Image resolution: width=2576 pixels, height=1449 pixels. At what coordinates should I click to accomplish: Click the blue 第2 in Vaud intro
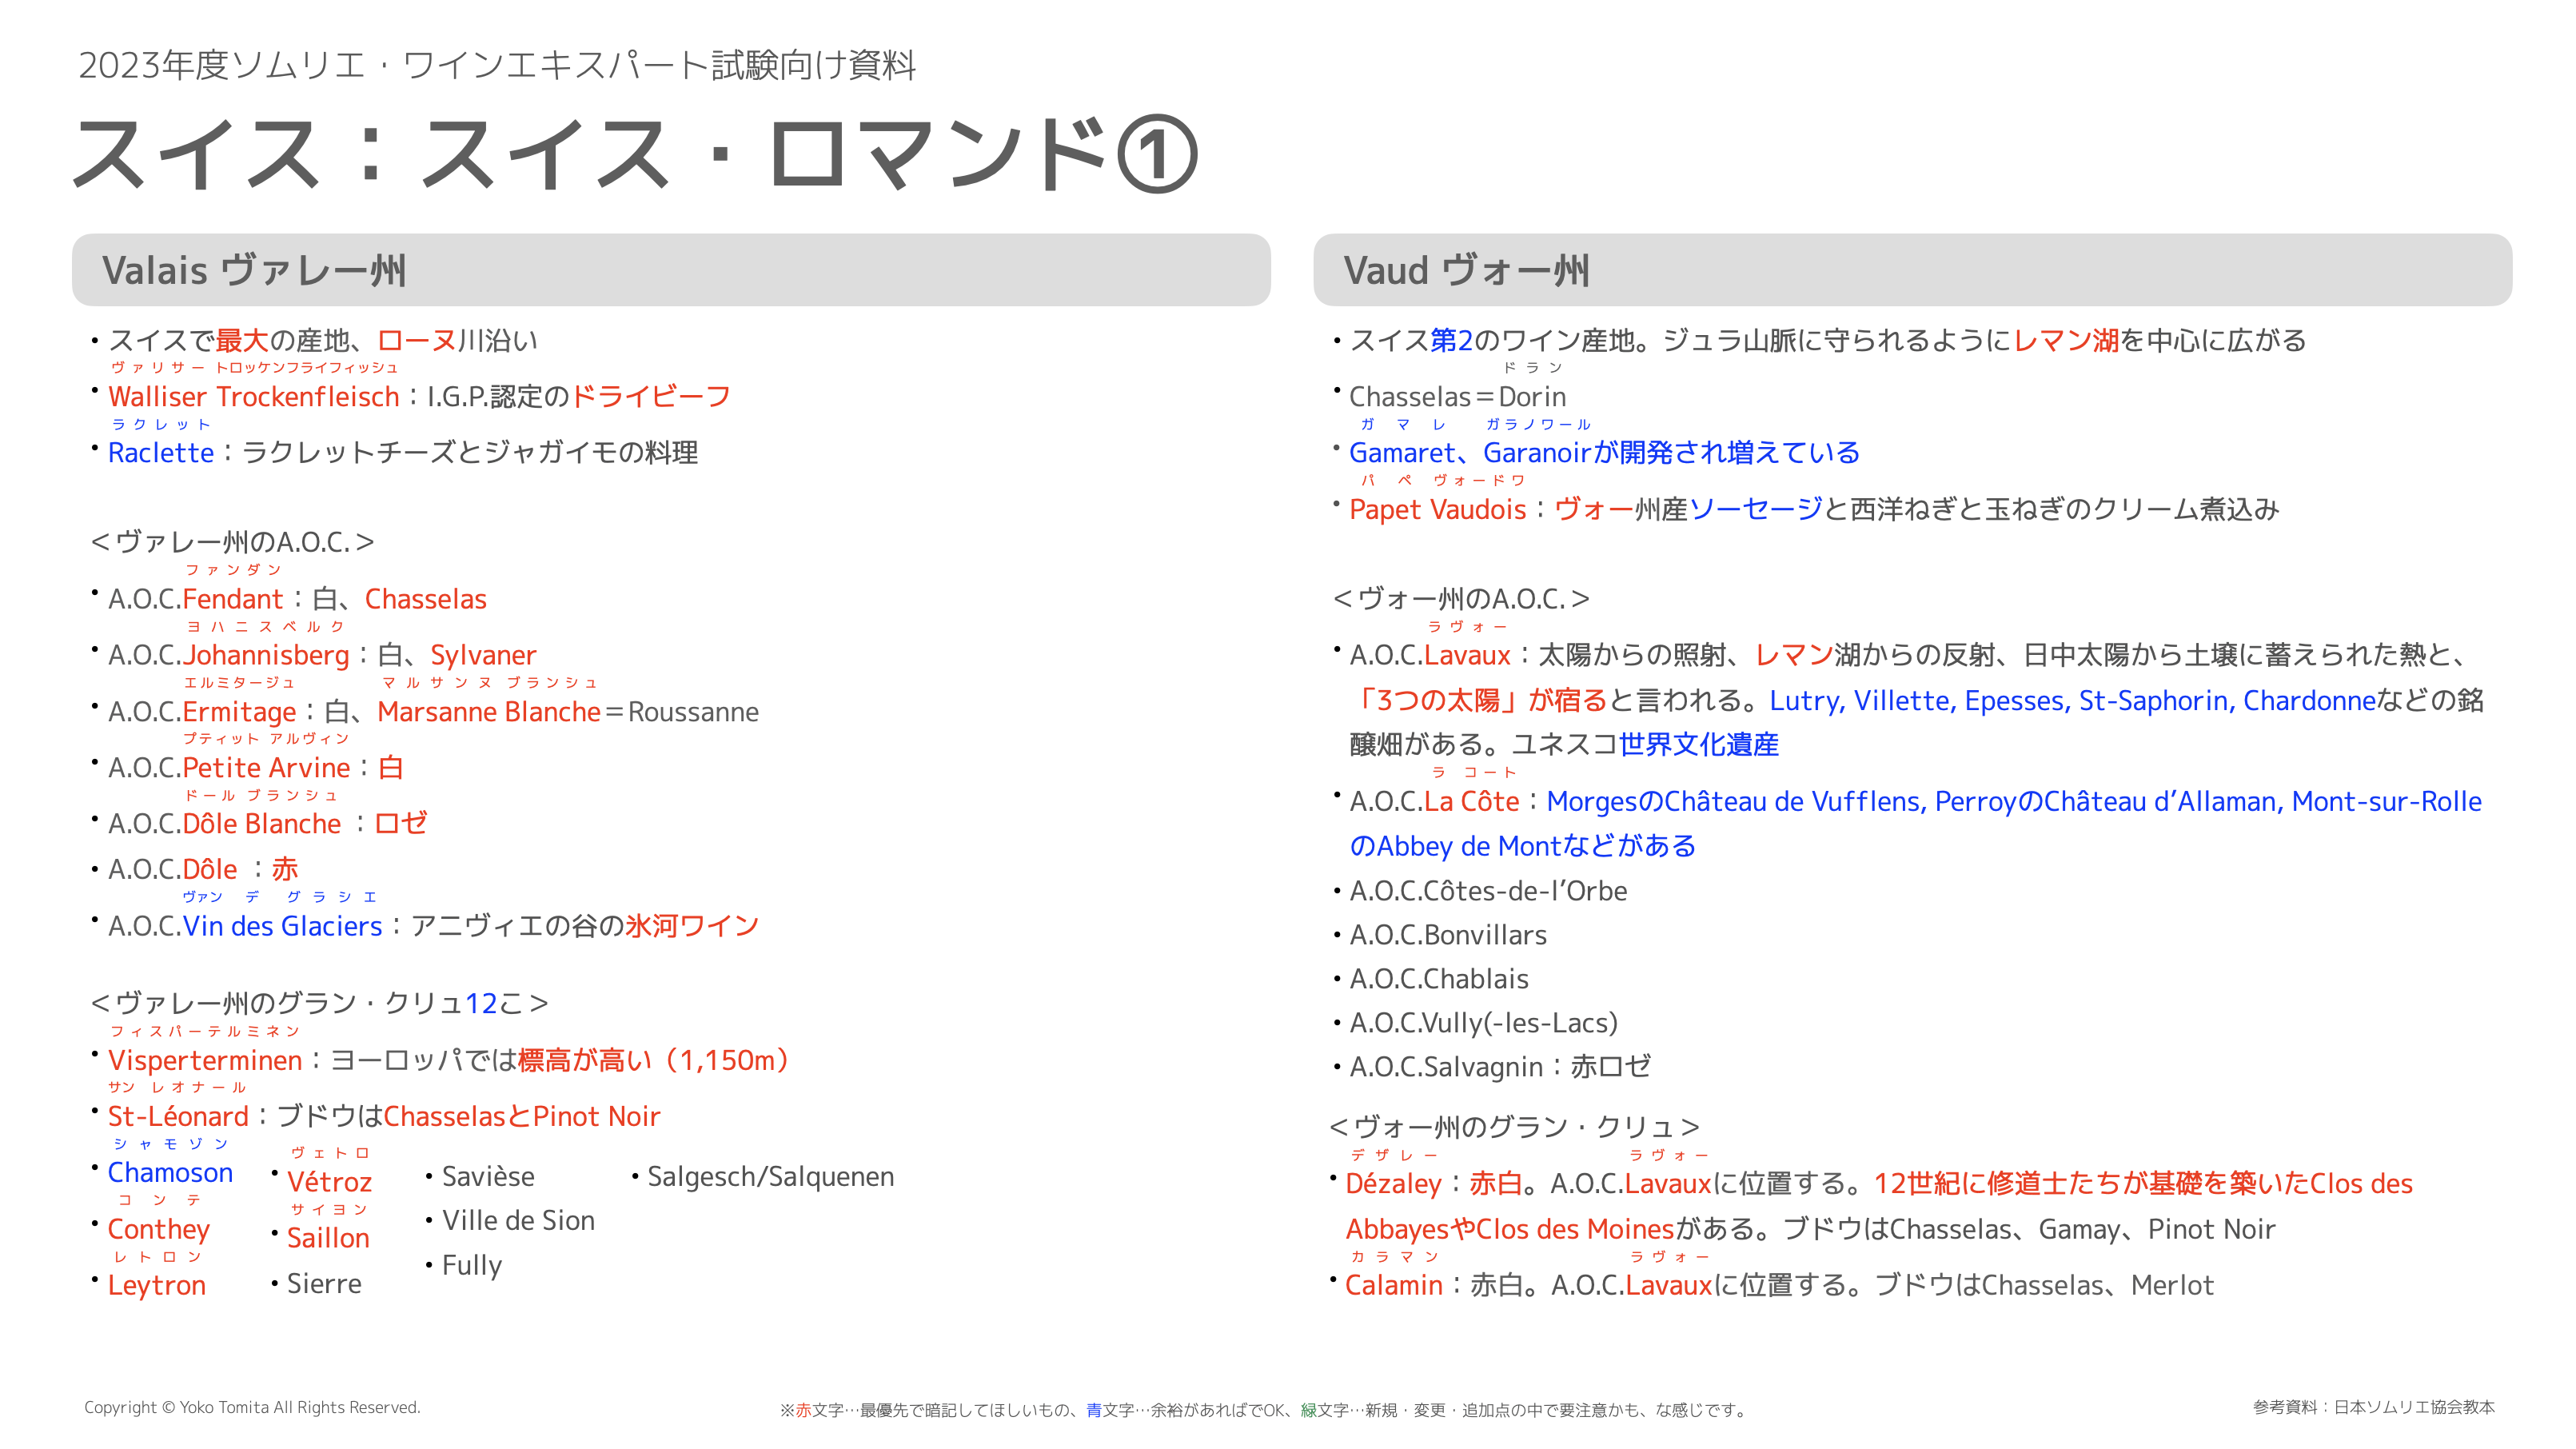[1452, 341]
